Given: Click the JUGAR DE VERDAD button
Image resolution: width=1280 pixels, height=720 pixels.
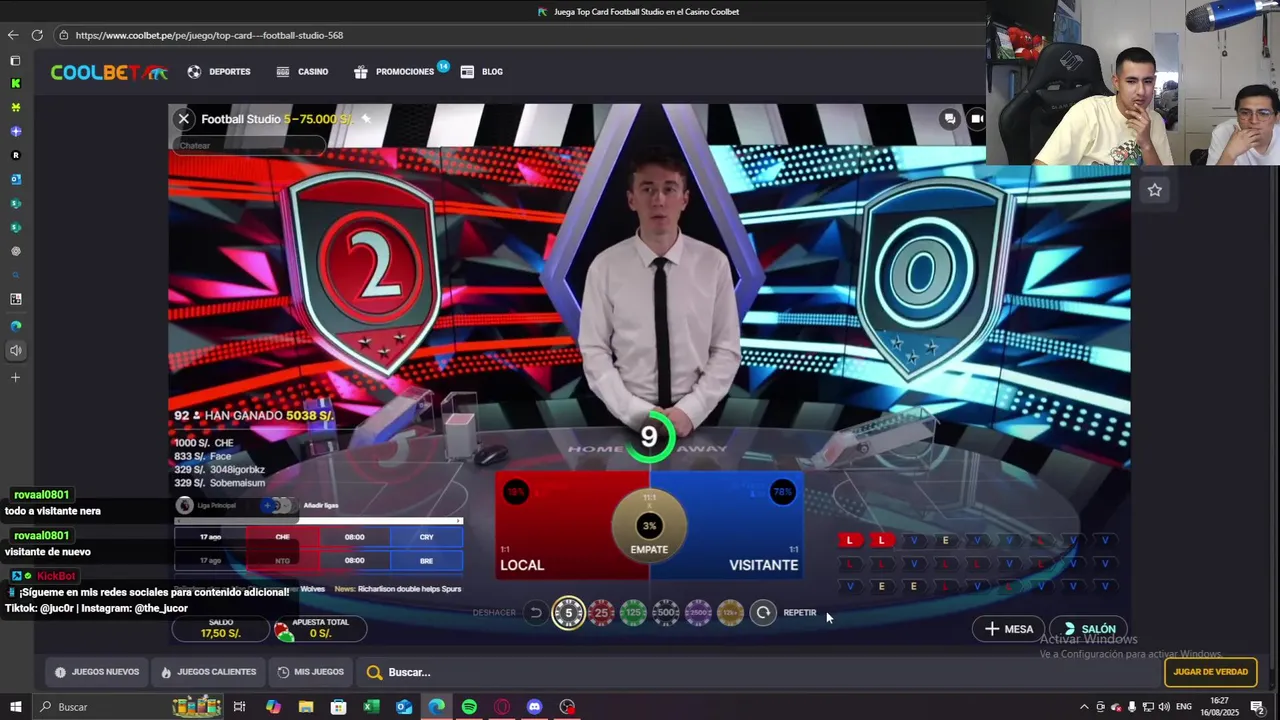Looking at the screenshot, I should 1211,672.
